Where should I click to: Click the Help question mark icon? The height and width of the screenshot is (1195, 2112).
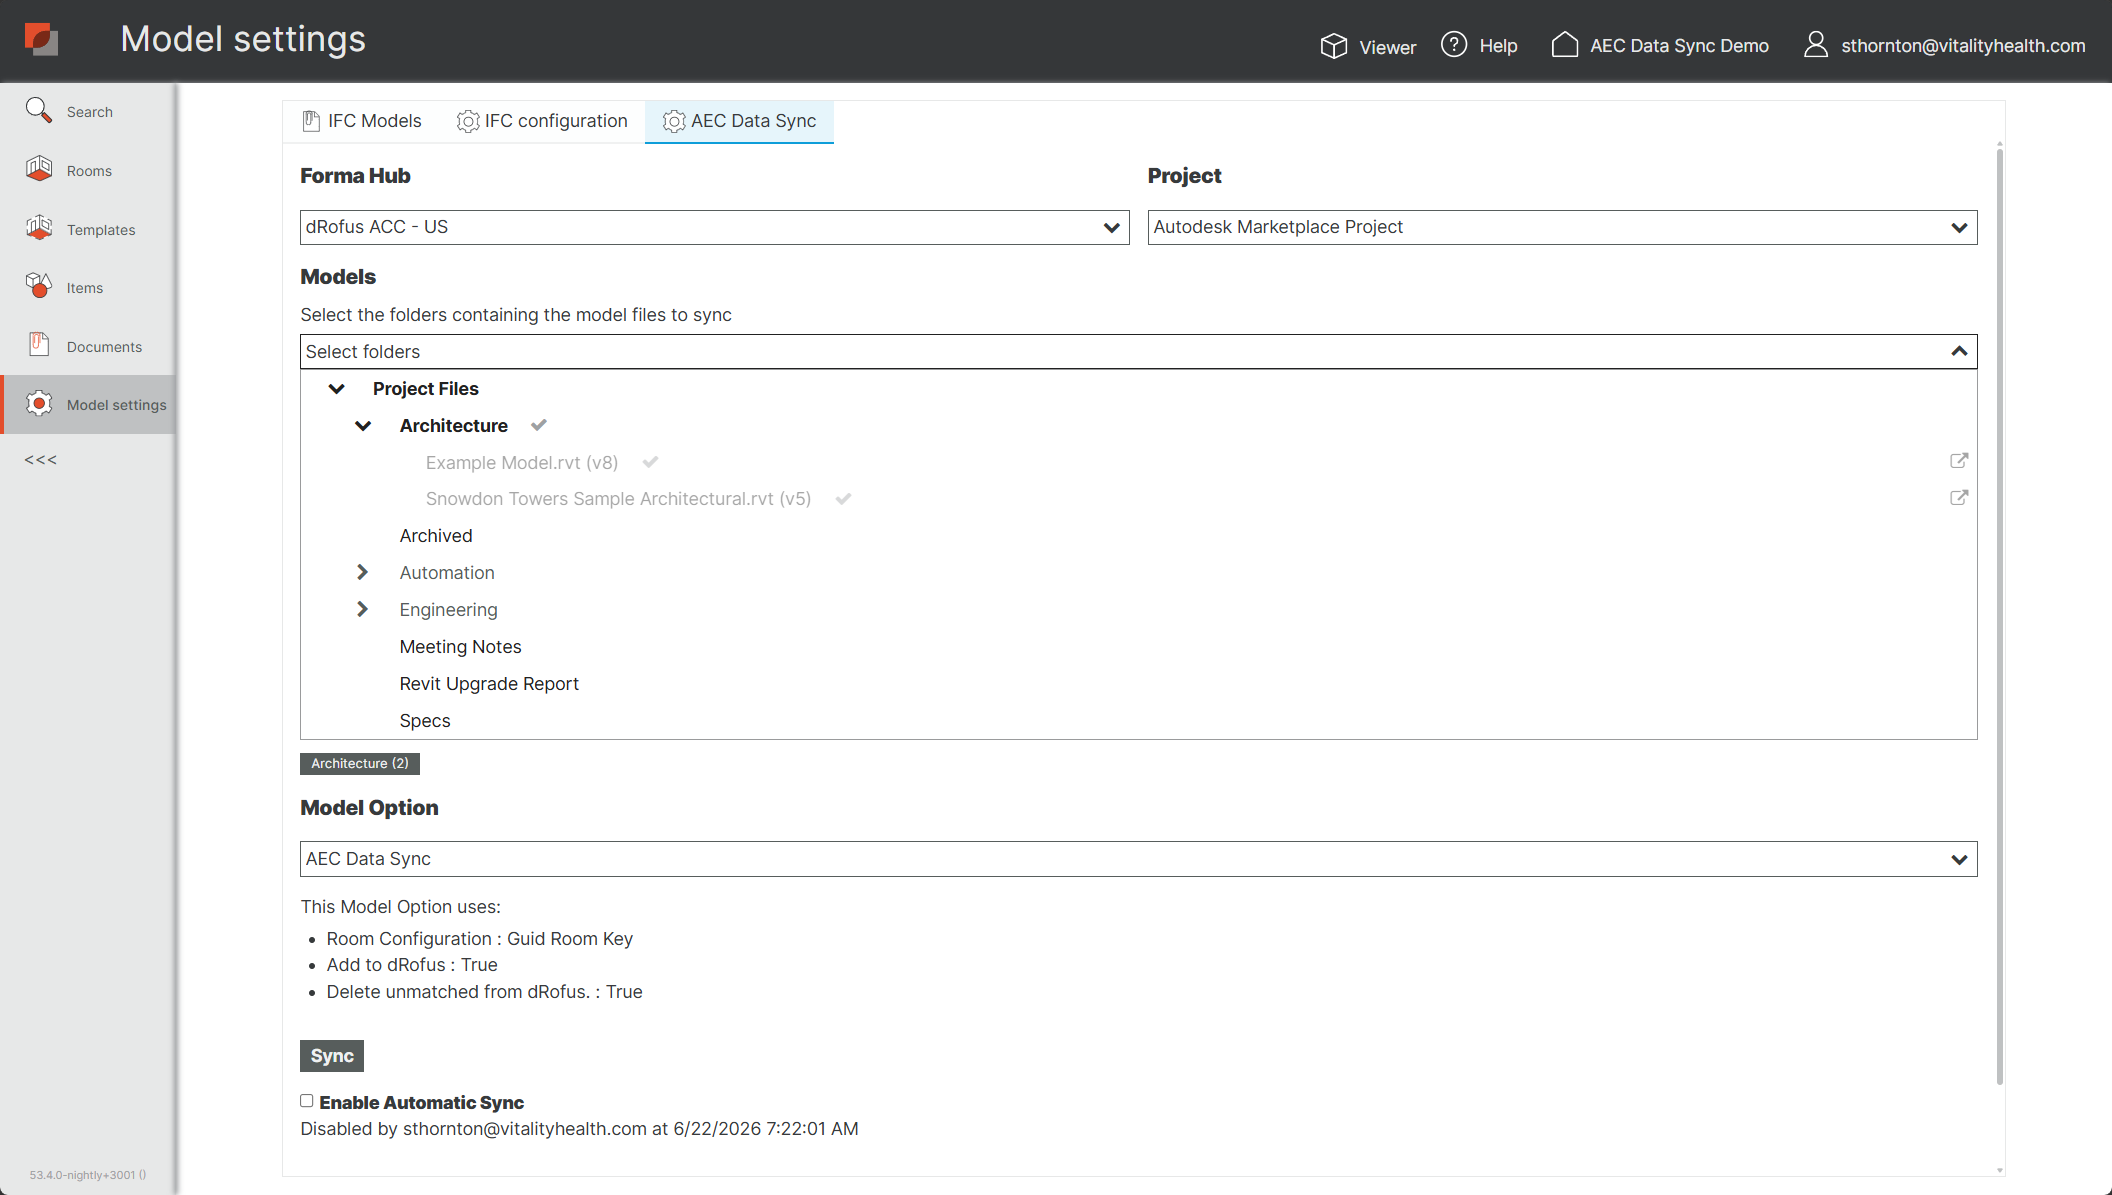1454,45
